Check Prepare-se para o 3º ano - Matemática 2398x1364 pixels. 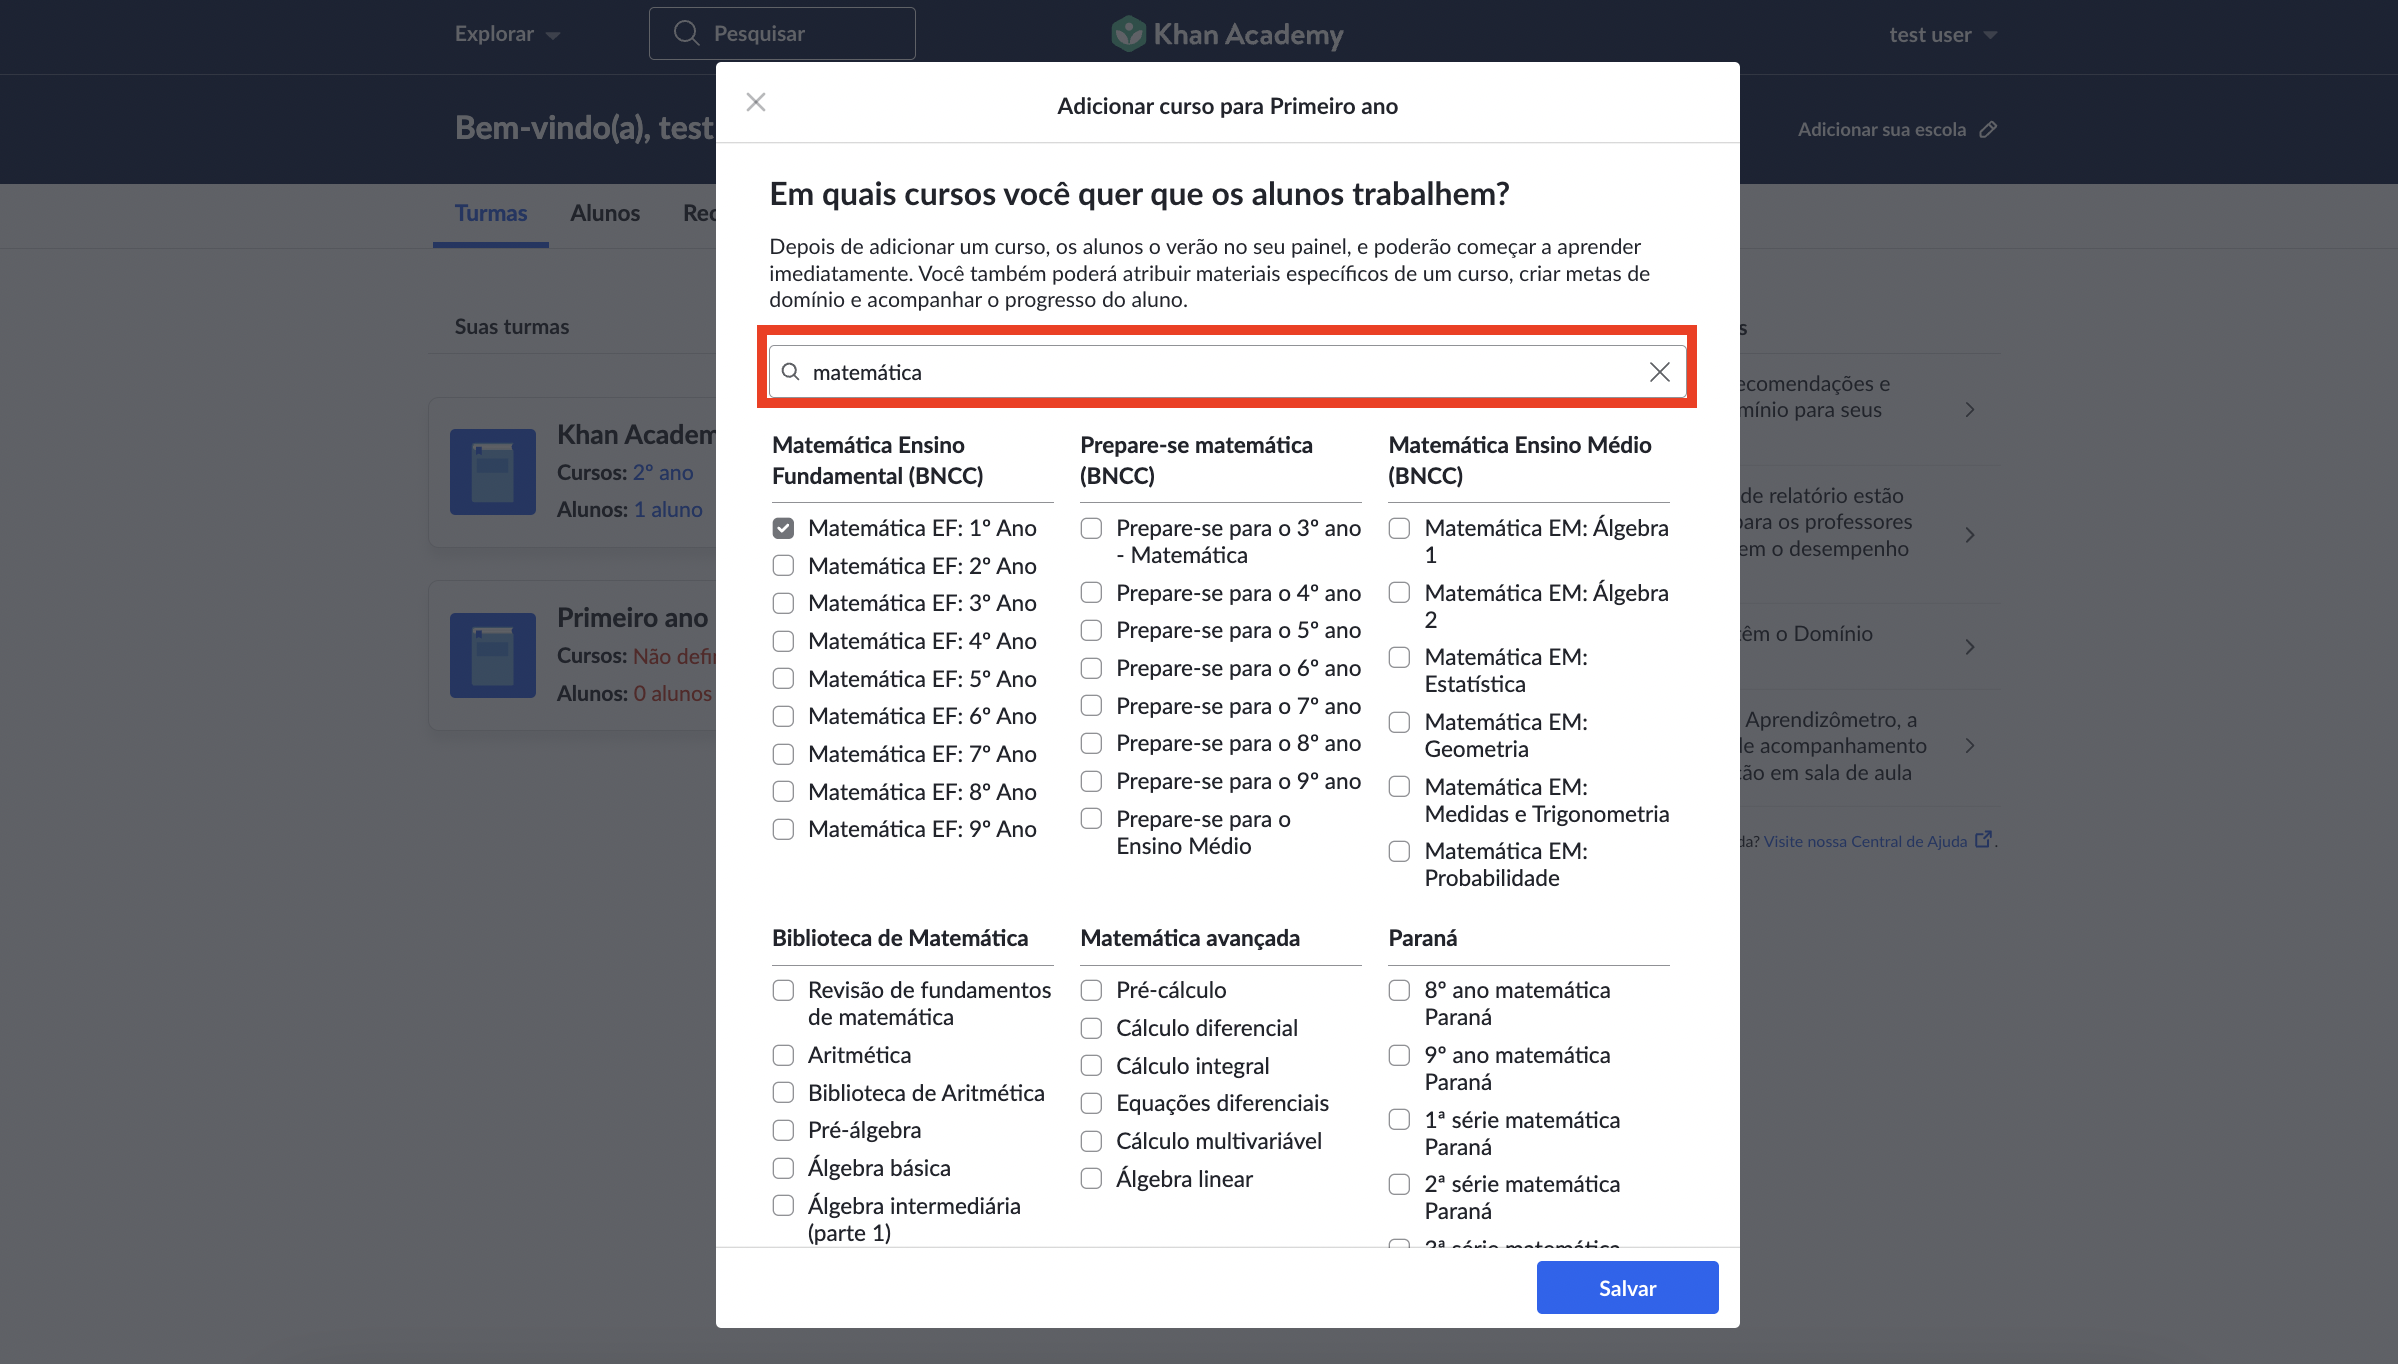(1091, 528)
